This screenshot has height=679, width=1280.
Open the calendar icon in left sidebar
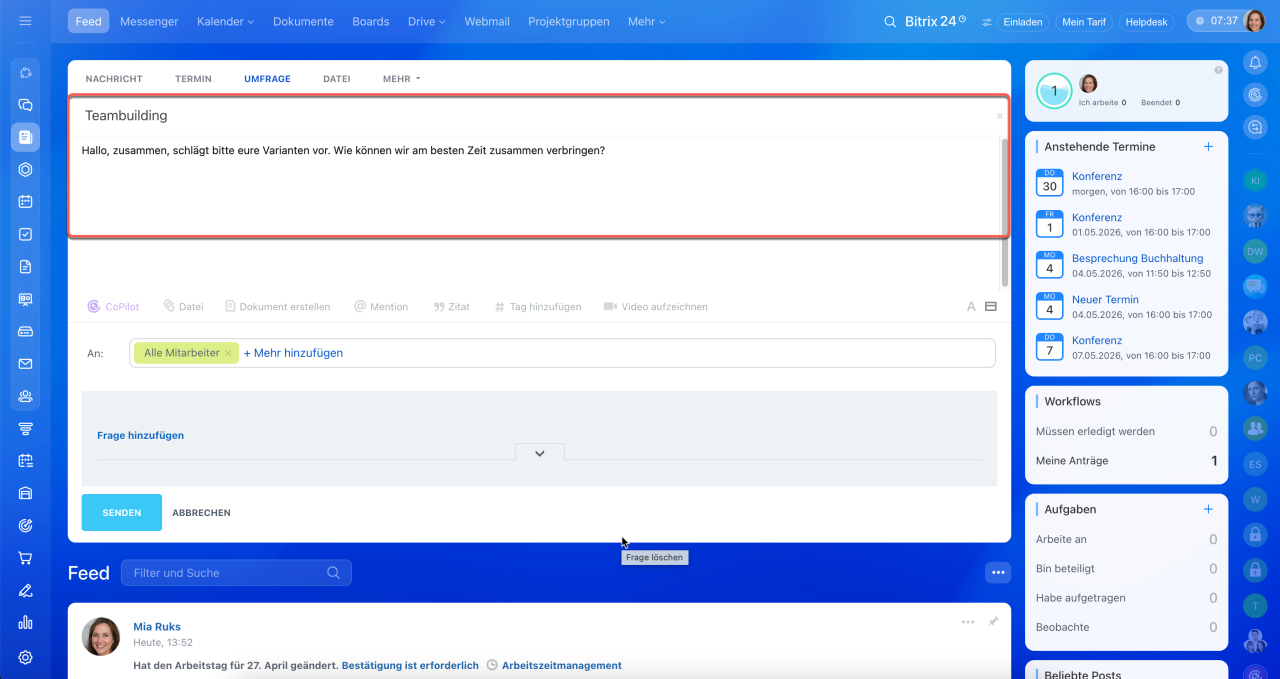[25, 202]
